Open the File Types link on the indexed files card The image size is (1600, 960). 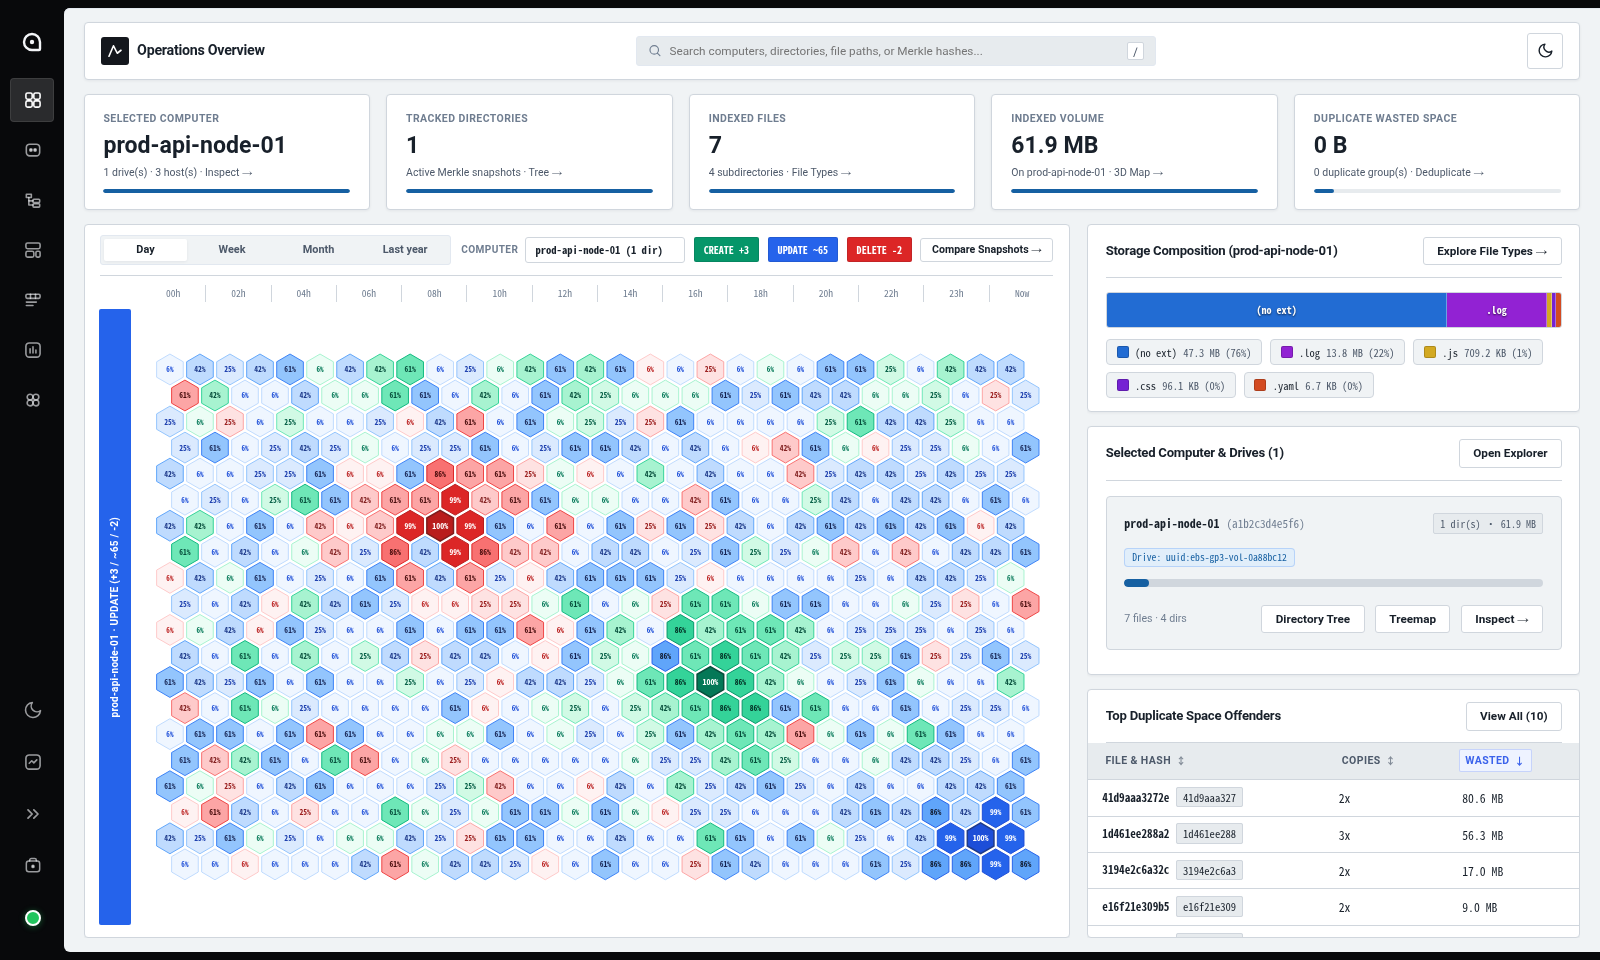click(x=821, y=172)
